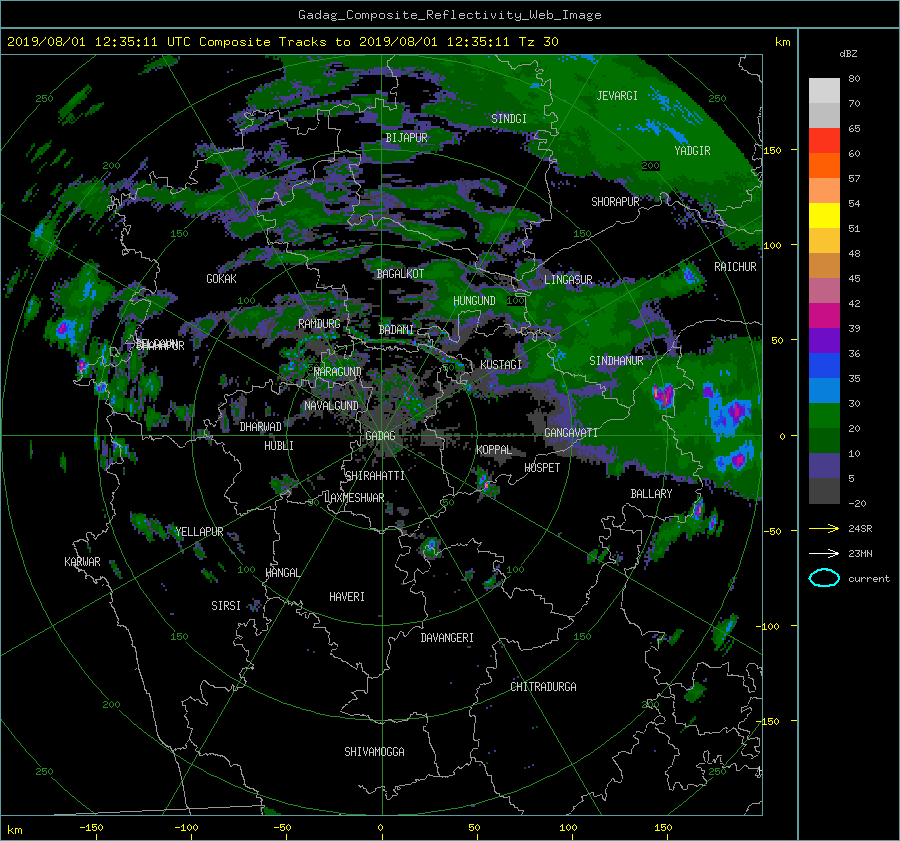Click the GADAG radar center label
900x841 pixels.
[x=380, y=436]
